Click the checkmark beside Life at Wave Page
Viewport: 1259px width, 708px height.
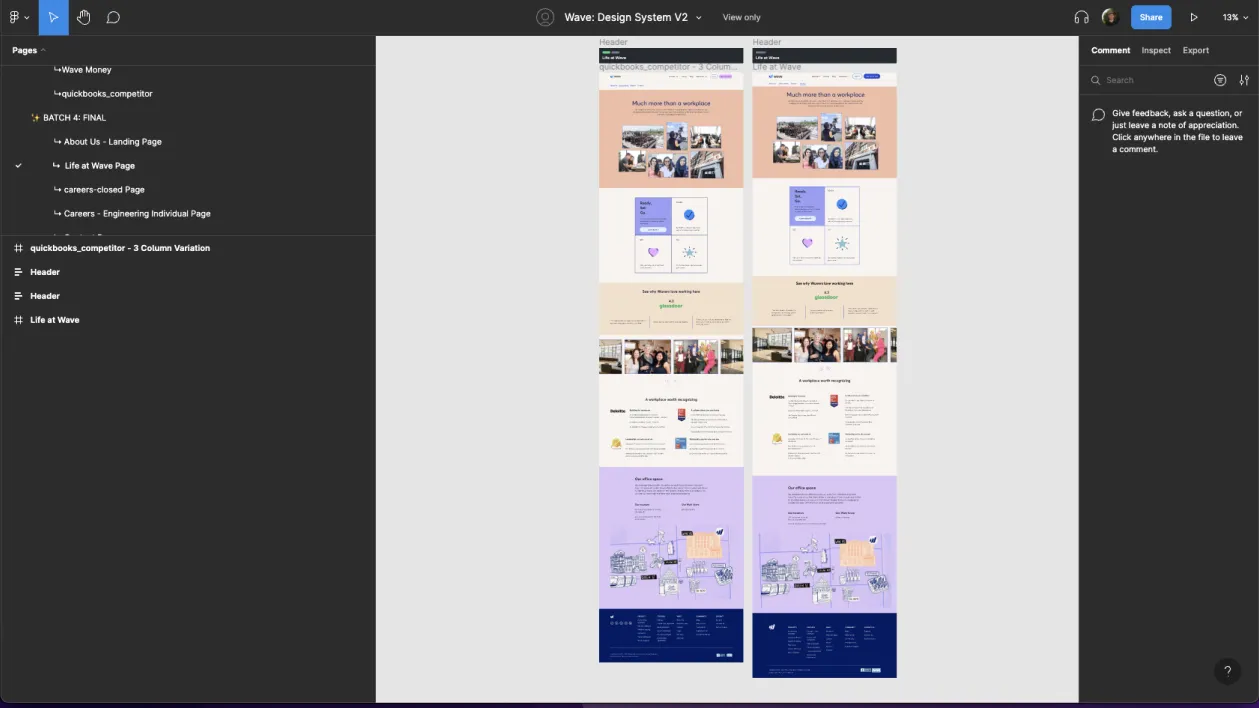pos(18,165)
